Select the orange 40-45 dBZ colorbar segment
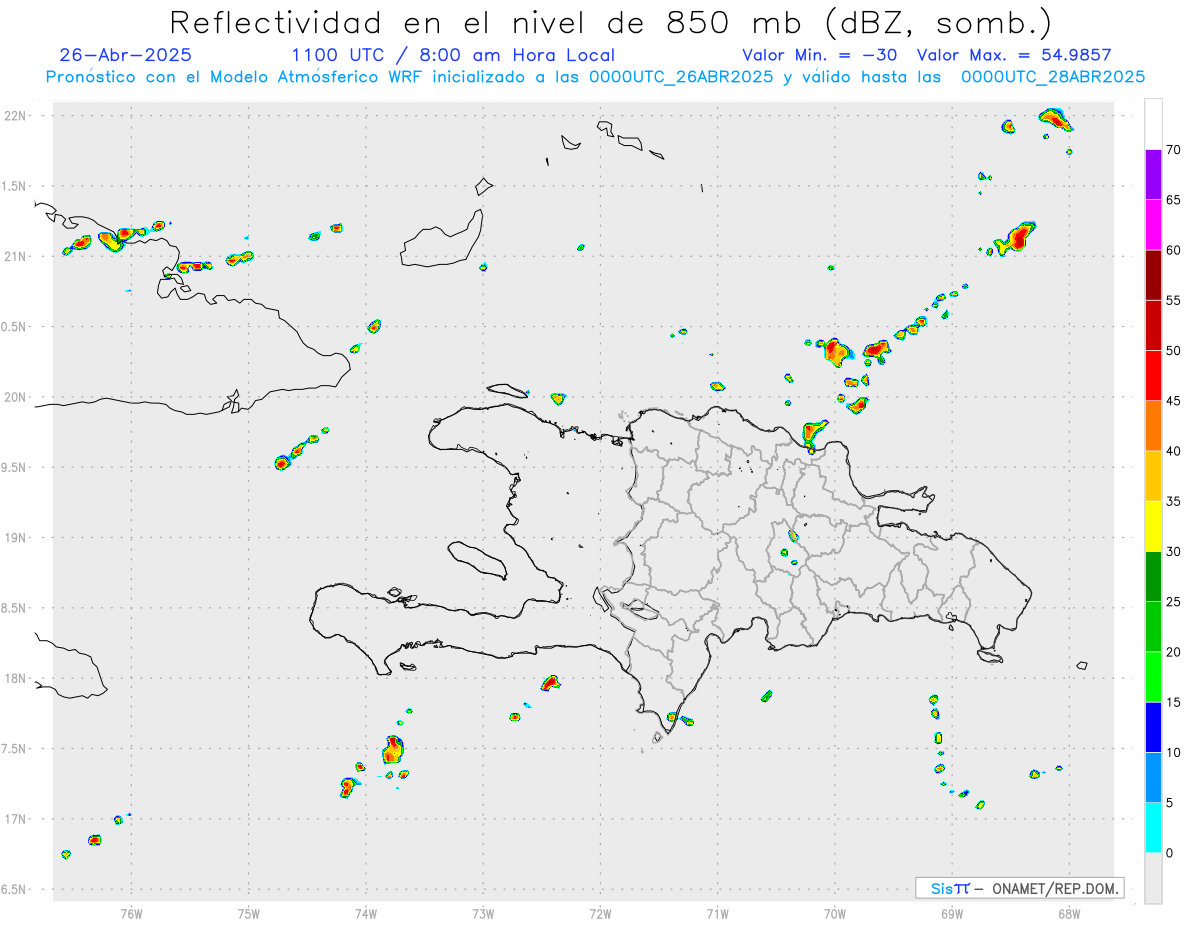The image size is (1200, 927). [x=1153, y=426]
